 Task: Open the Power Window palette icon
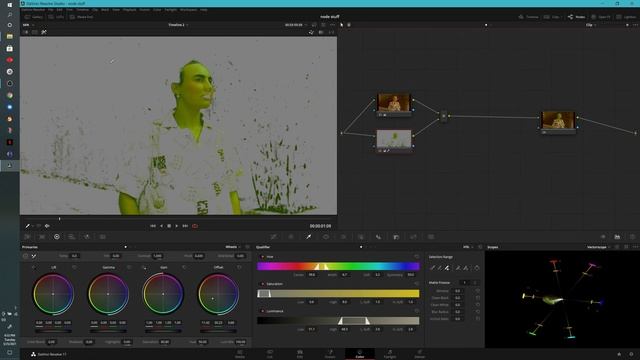tap(326, 237)
